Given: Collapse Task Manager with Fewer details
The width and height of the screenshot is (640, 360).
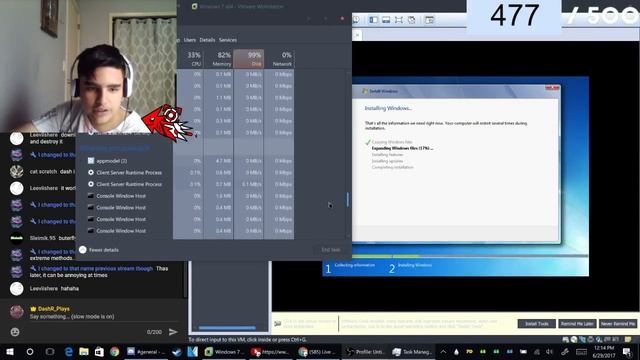Looking at the screenshot, I should tap(99, 250).
